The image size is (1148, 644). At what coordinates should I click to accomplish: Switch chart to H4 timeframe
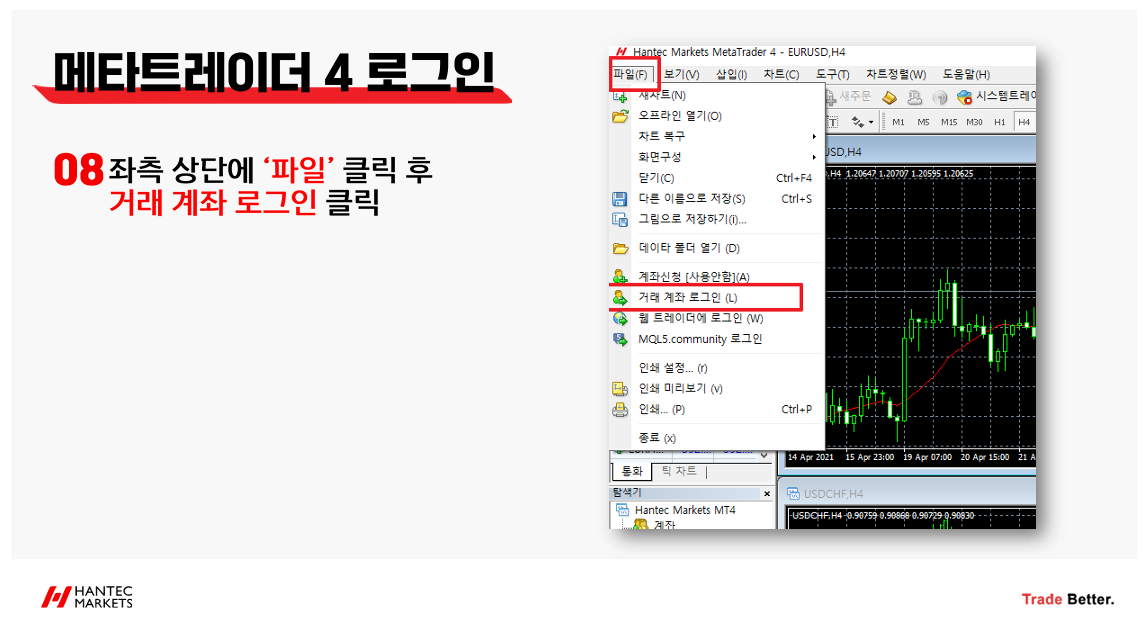pyautogui.click(x=1024, y=122)
